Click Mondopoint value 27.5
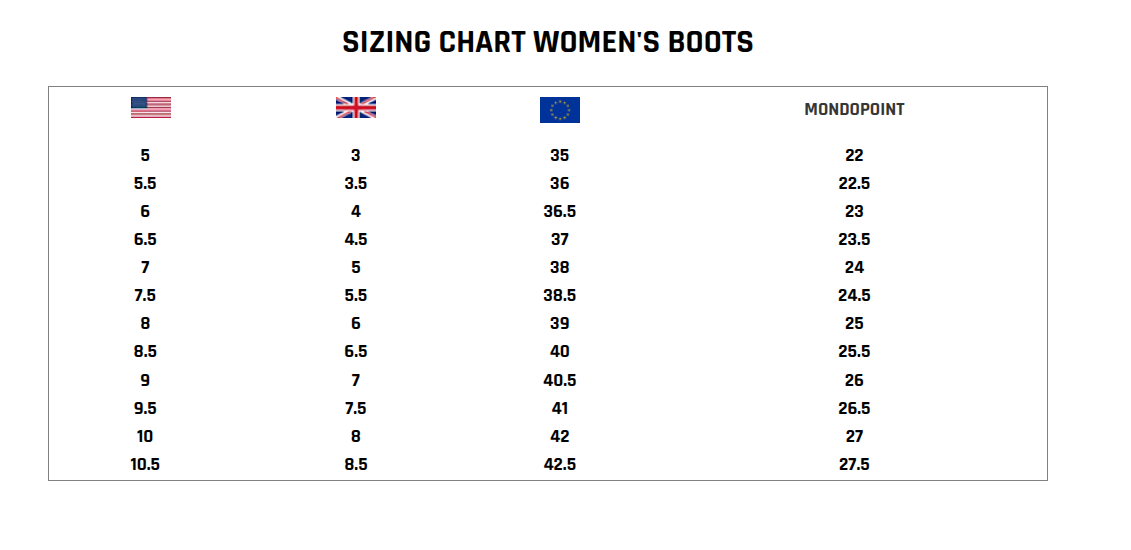The width and height of the screenshot is (1131, 550). (x=854, y=464)
